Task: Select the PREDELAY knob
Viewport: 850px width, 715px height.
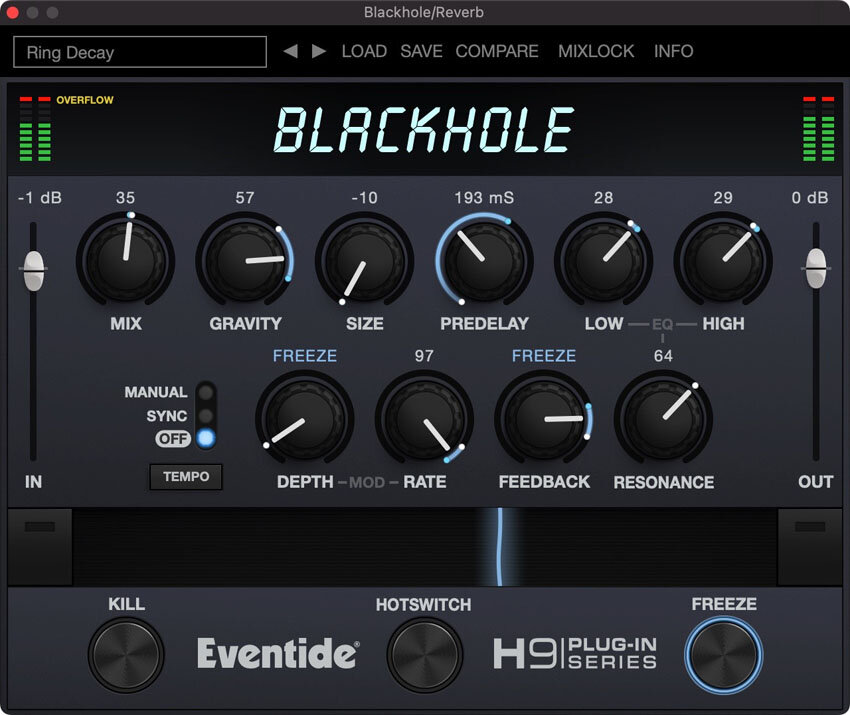Action: (x=484, y=260)
